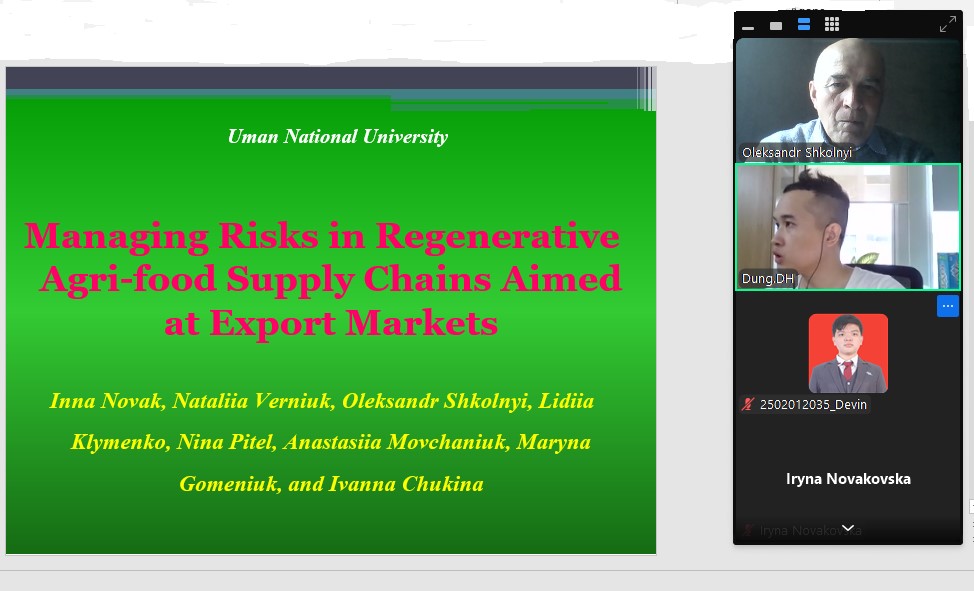This screenshot has height=591, width=974.
Task: Click the yellow author names on slide
Action: click(x=322, y=442)
